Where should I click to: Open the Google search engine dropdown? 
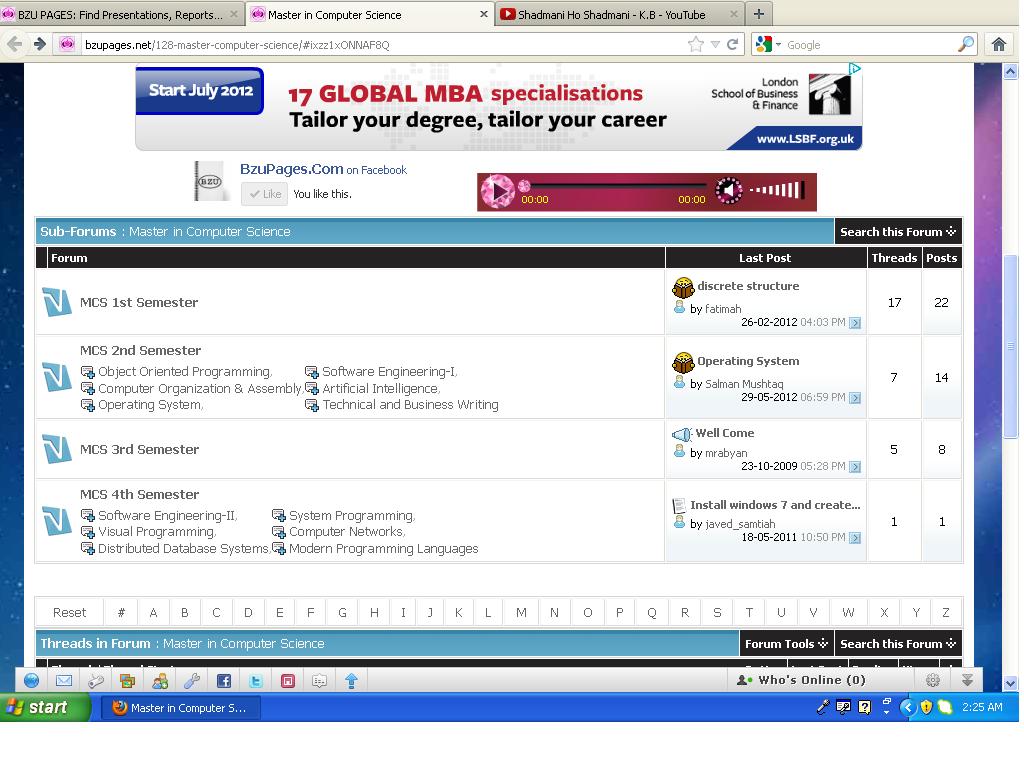pos(765,44)
